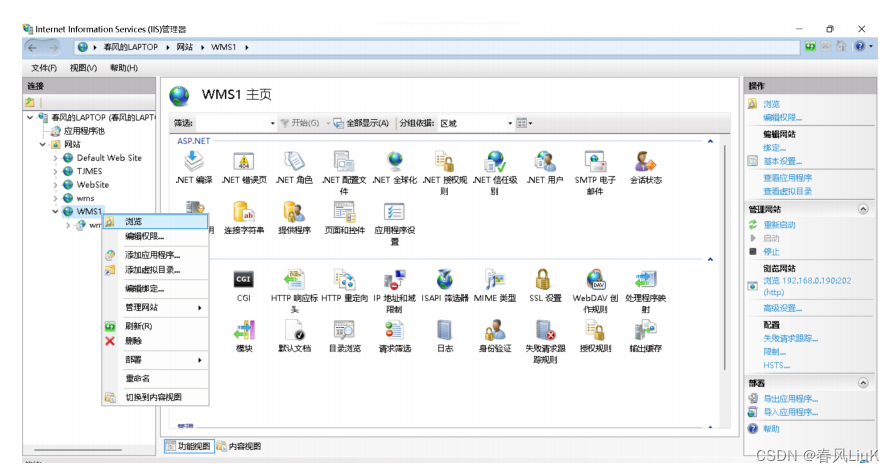Collapse the WMS1 tree node
This screenshot has width=895, height=472.
tap(55, 212)
